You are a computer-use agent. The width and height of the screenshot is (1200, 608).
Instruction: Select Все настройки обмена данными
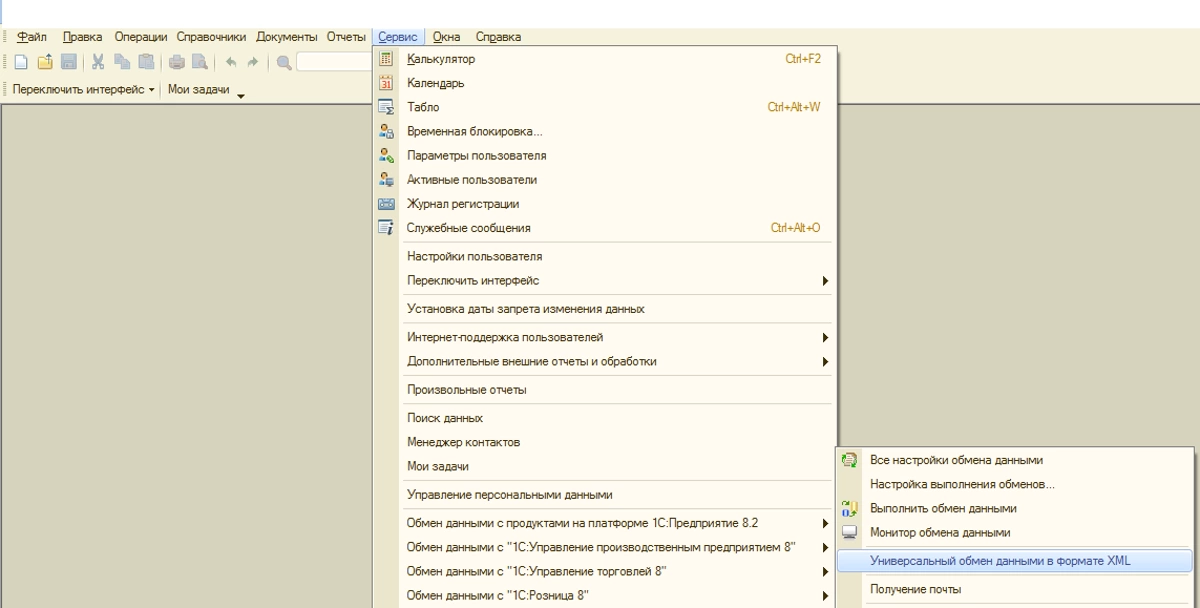point(956,460)
